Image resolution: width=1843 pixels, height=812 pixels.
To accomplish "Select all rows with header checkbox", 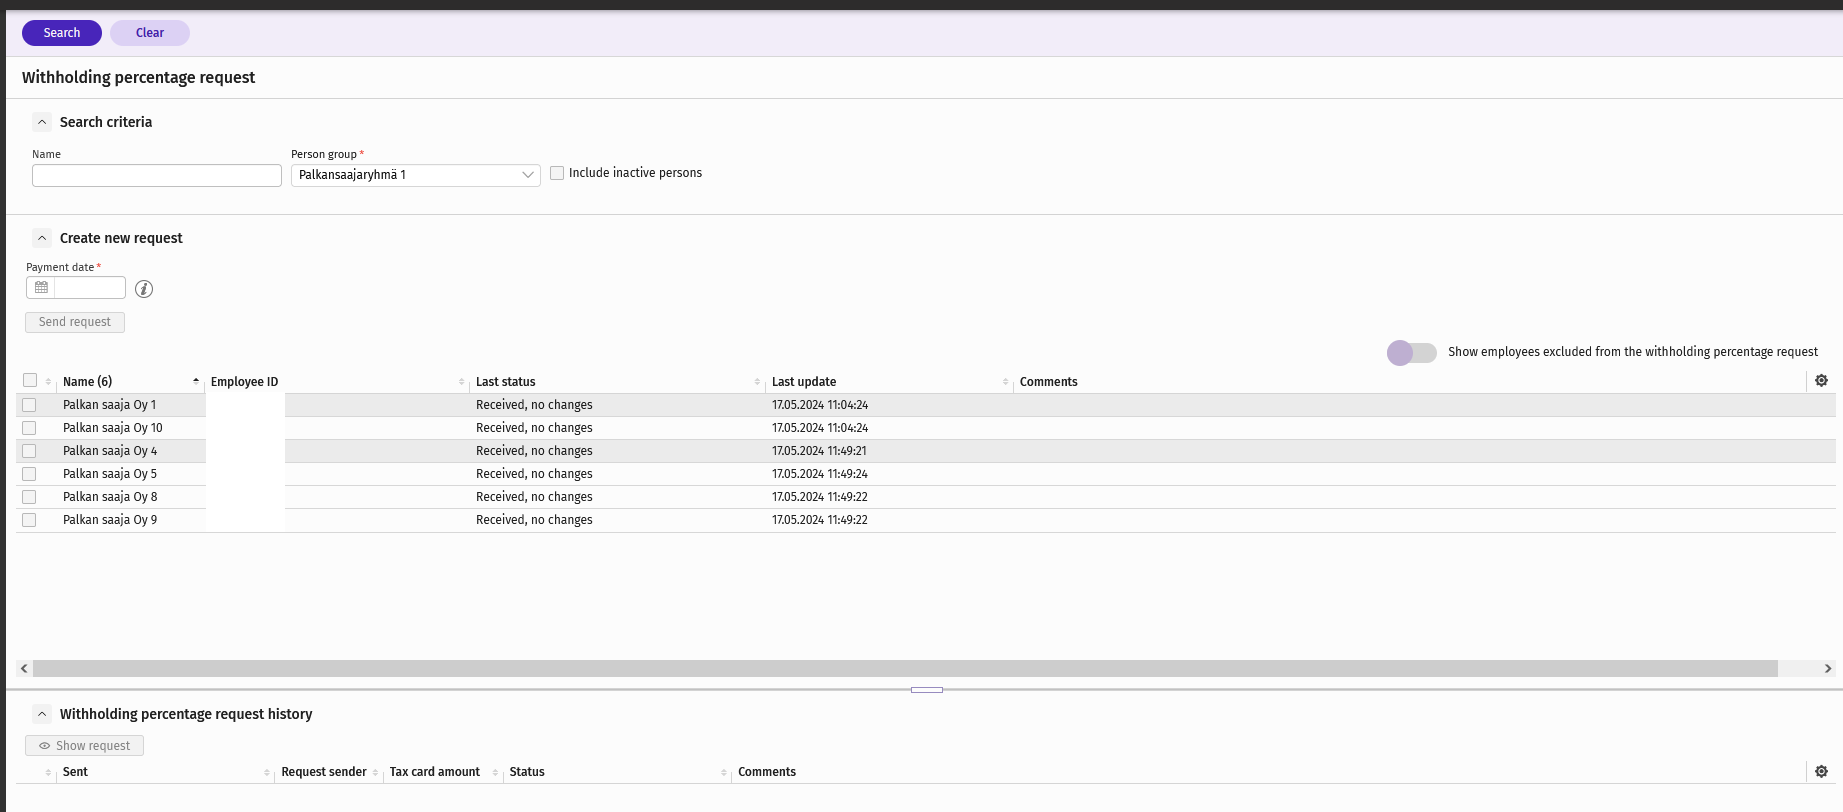I will tap(30, 380).
